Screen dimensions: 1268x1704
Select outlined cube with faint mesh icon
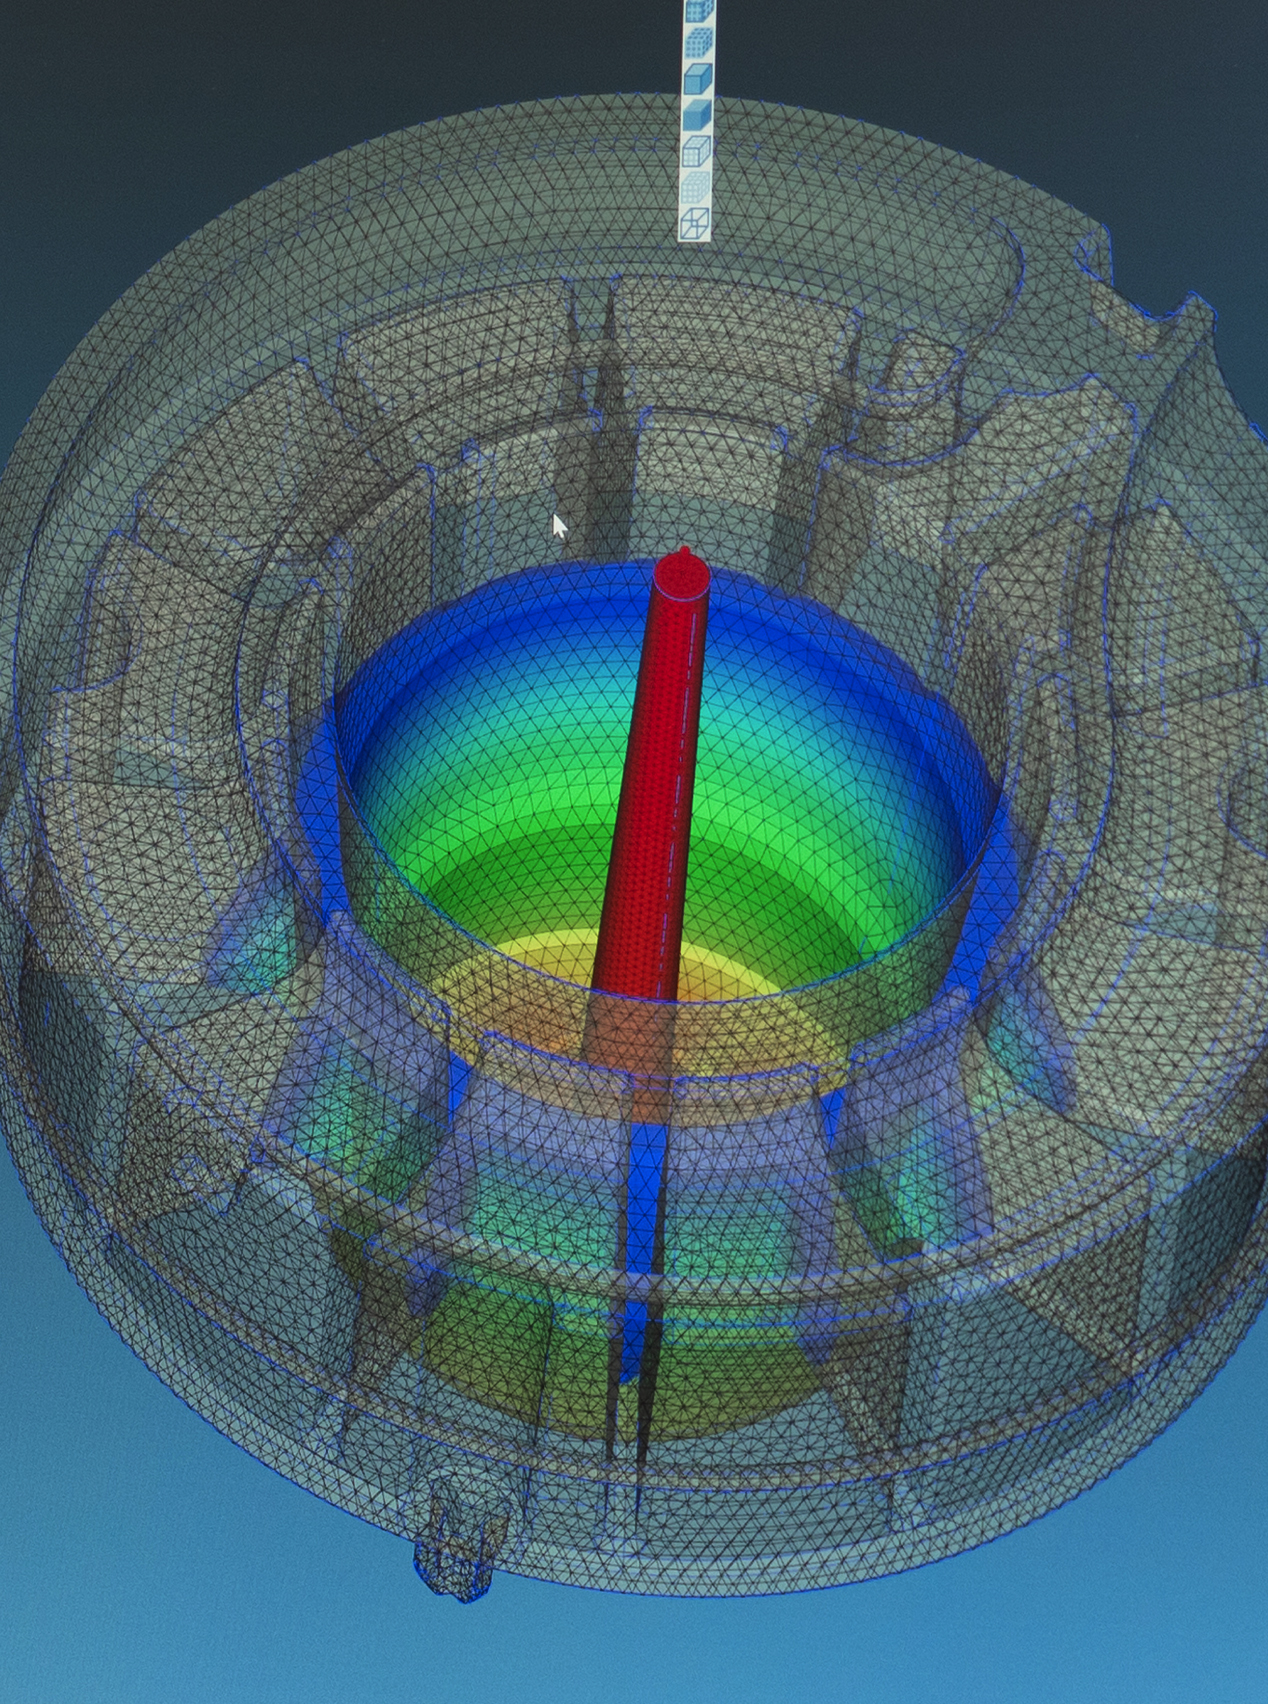click(697, 150)
